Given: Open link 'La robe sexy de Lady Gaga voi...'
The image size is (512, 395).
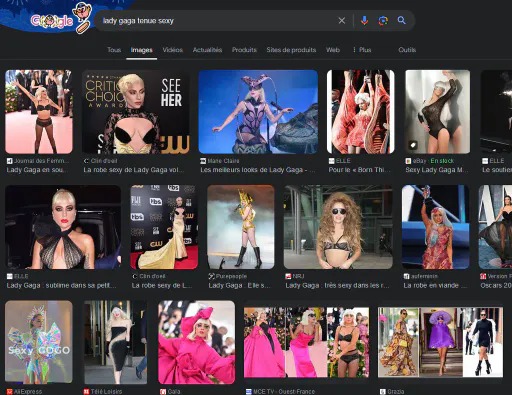Looking at the screenshot, I should point(133,170).
